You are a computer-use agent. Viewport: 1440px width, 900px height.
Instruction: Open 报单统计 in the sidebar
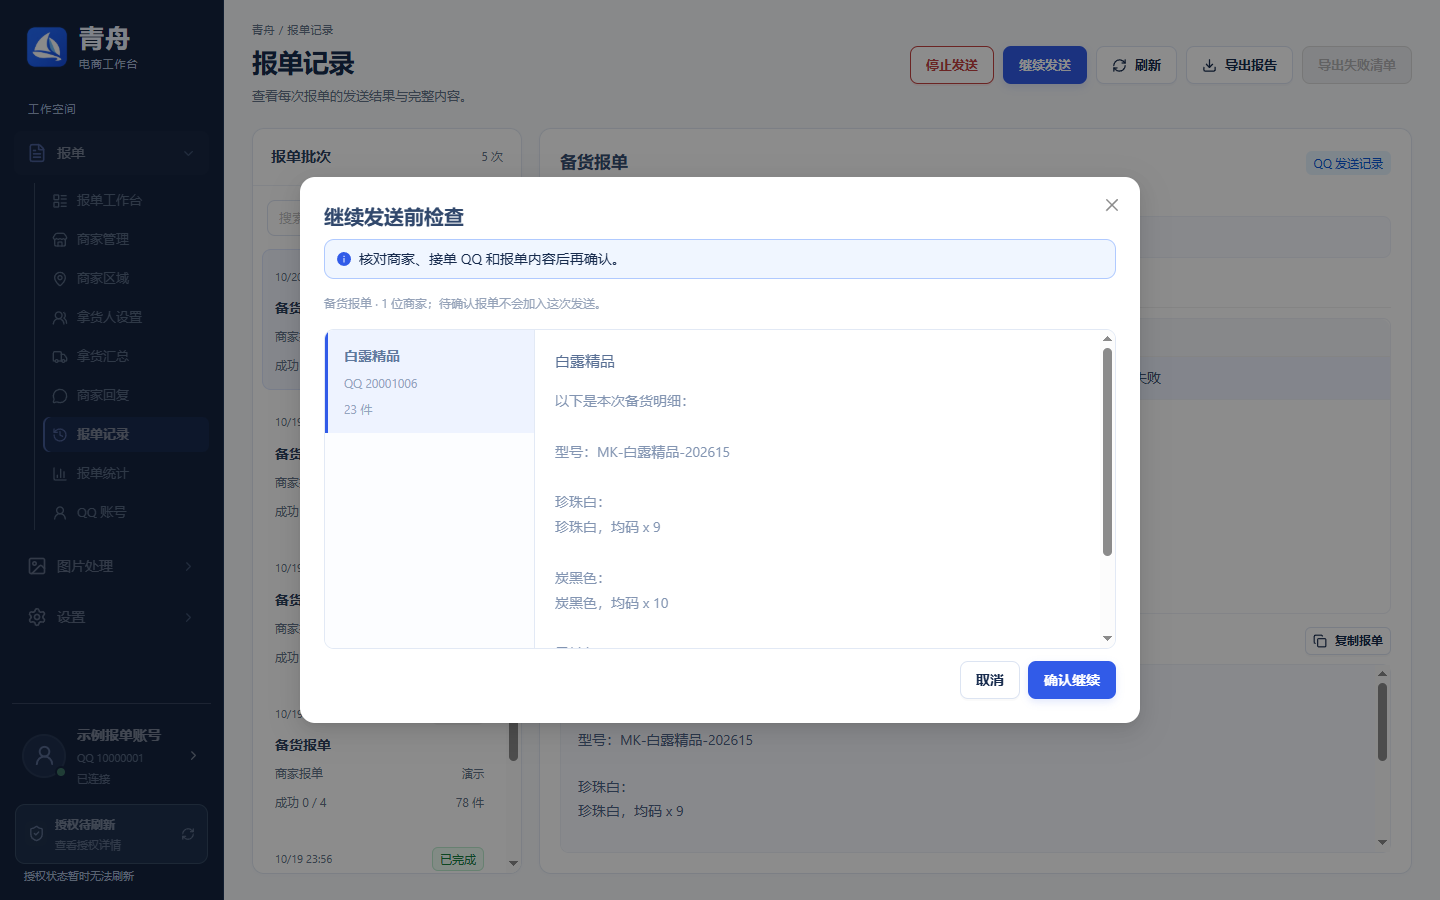click(x=126, y=473)
